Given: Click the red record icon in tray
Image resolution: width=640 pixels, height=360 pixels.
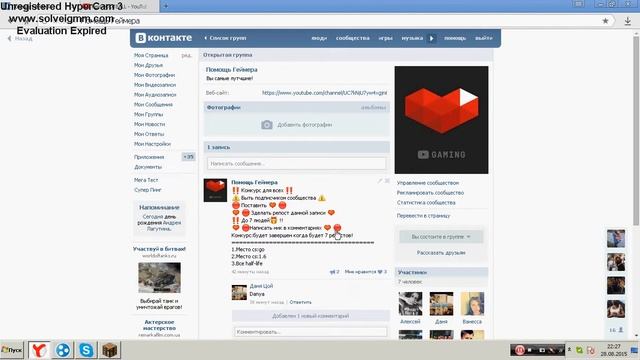Looking at the screenshot, I should (519, 350).
